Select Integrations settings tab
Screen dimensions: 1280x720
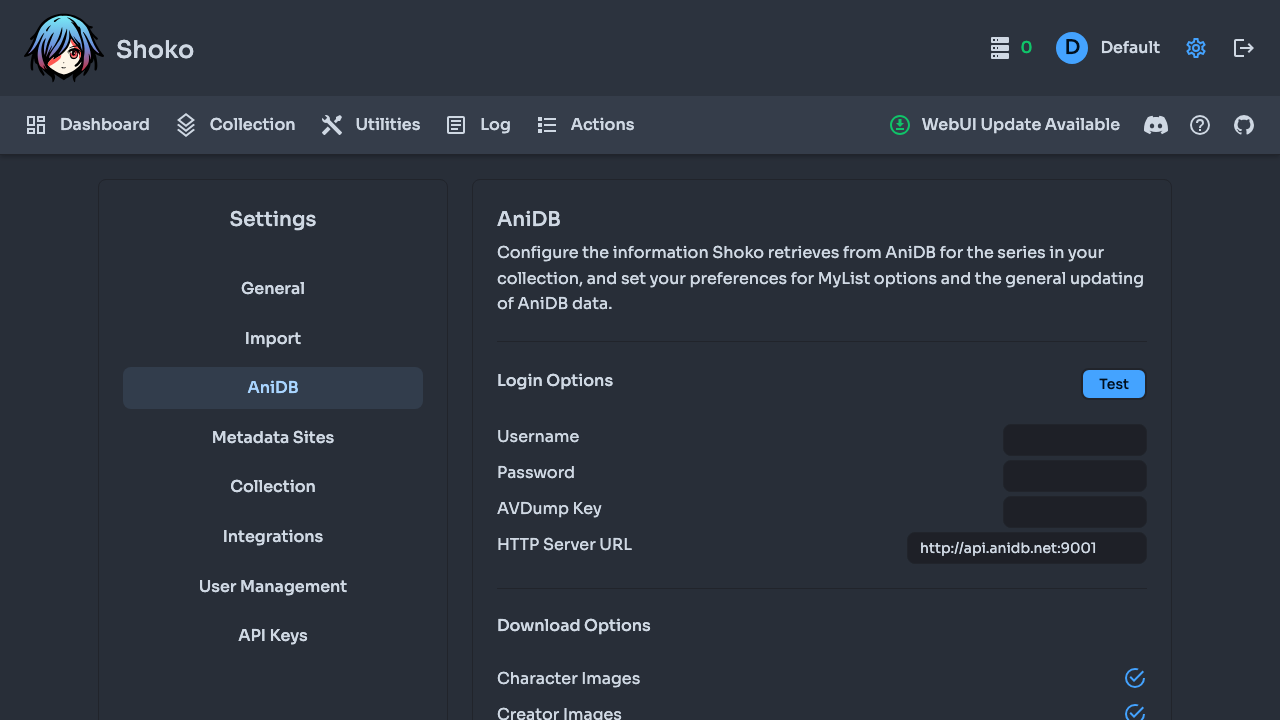[273, 536]
